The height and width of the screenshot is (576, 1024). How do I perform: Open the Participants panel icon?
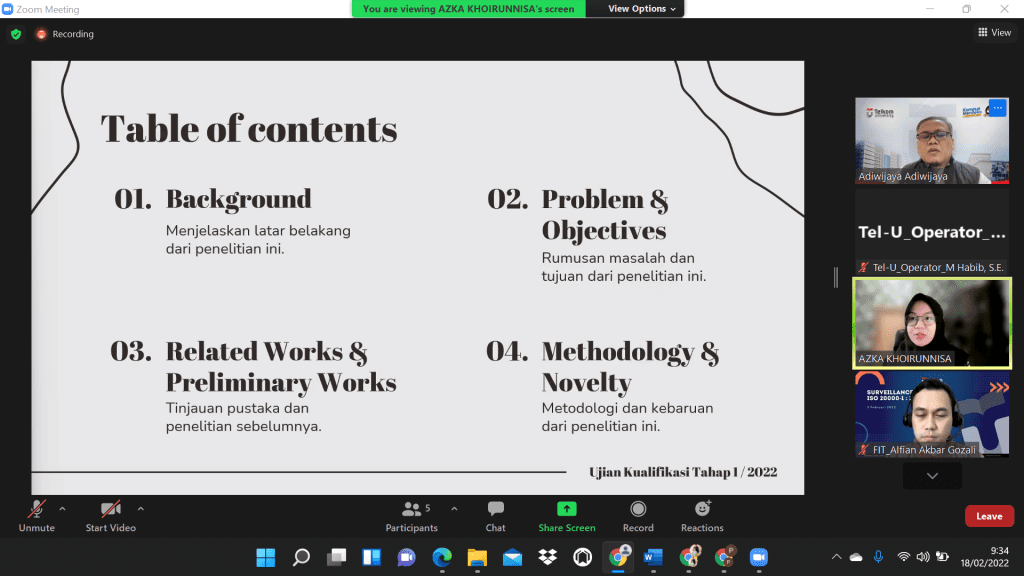pyautogui.click(x=411, y=509)
